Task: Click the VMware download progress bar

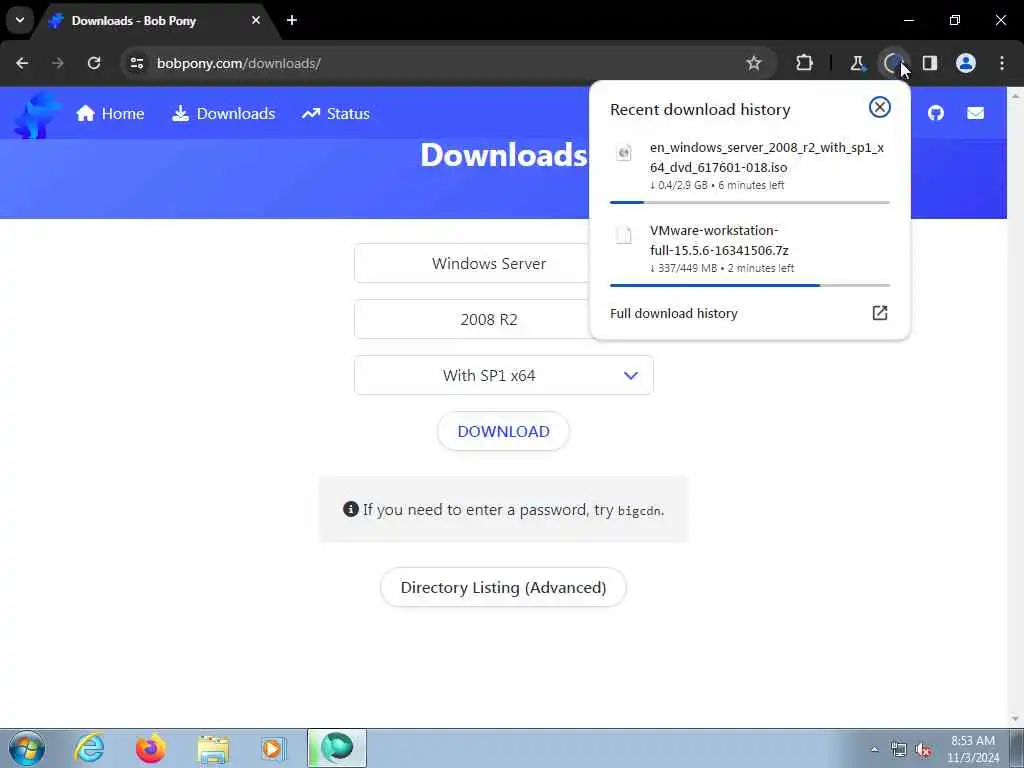Action: (x=750, y=285)
